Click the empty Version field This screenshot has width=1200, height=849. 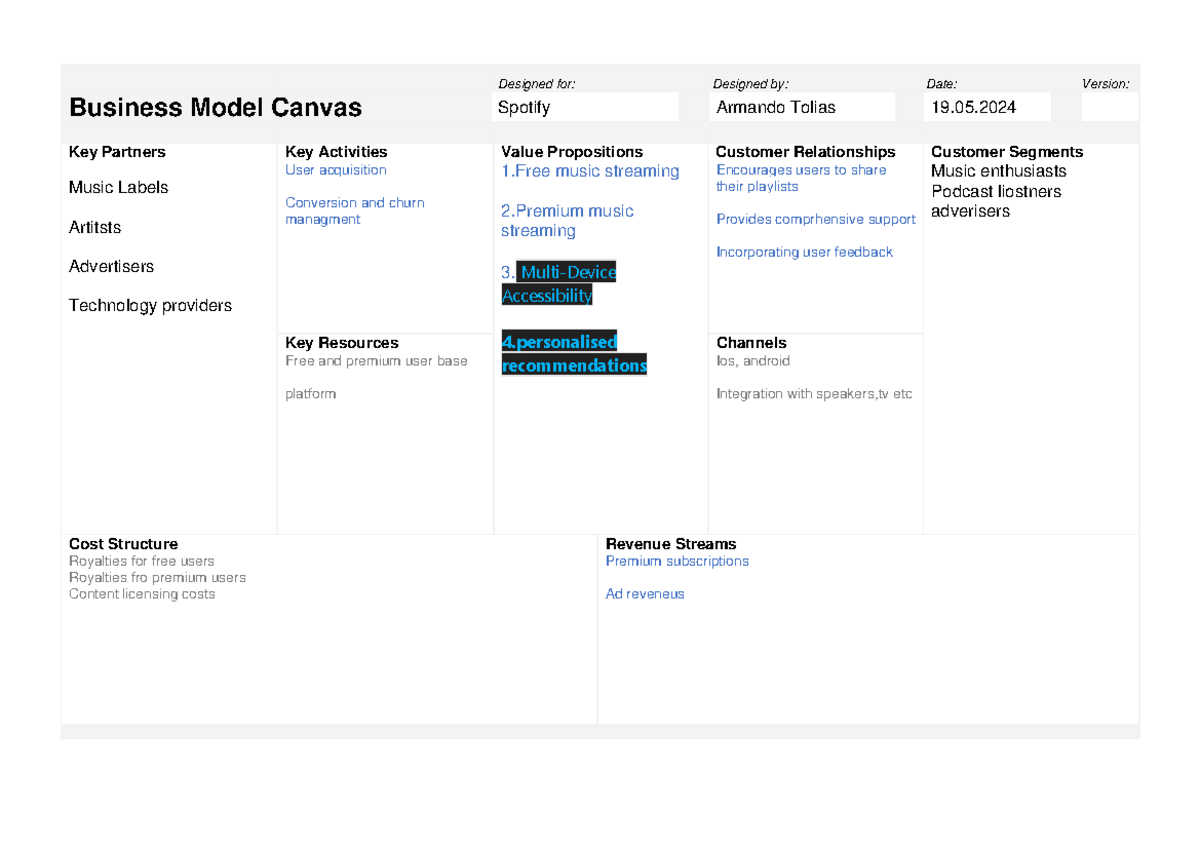[1110, 106]
